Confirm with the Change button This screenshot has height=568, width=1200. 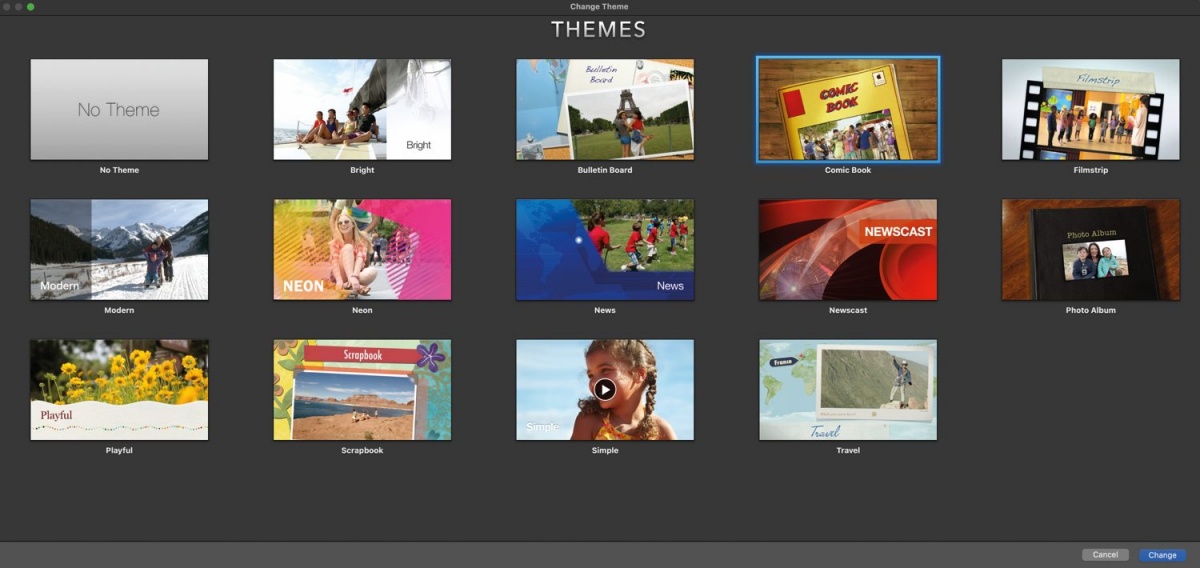click(1162, 555)
